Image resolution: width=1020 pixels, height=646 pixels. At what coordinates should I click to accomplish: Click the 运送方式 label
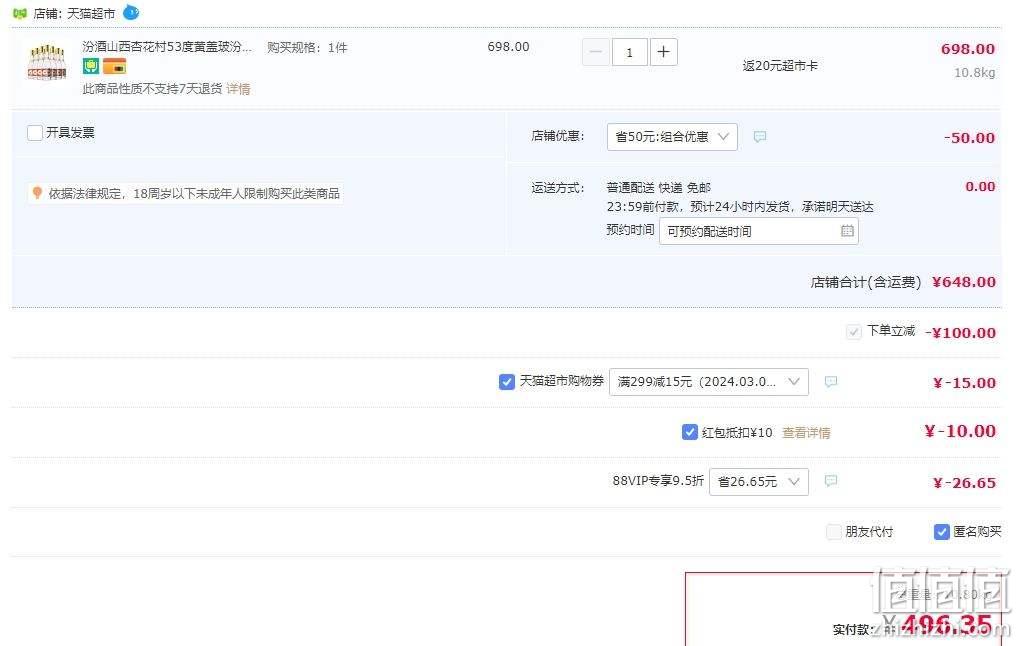click(557, 188)
